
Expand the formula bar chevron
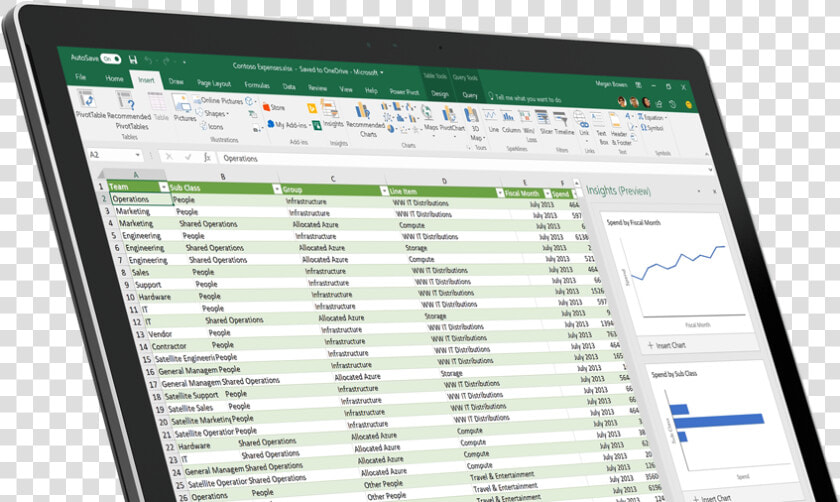[710, 170]
